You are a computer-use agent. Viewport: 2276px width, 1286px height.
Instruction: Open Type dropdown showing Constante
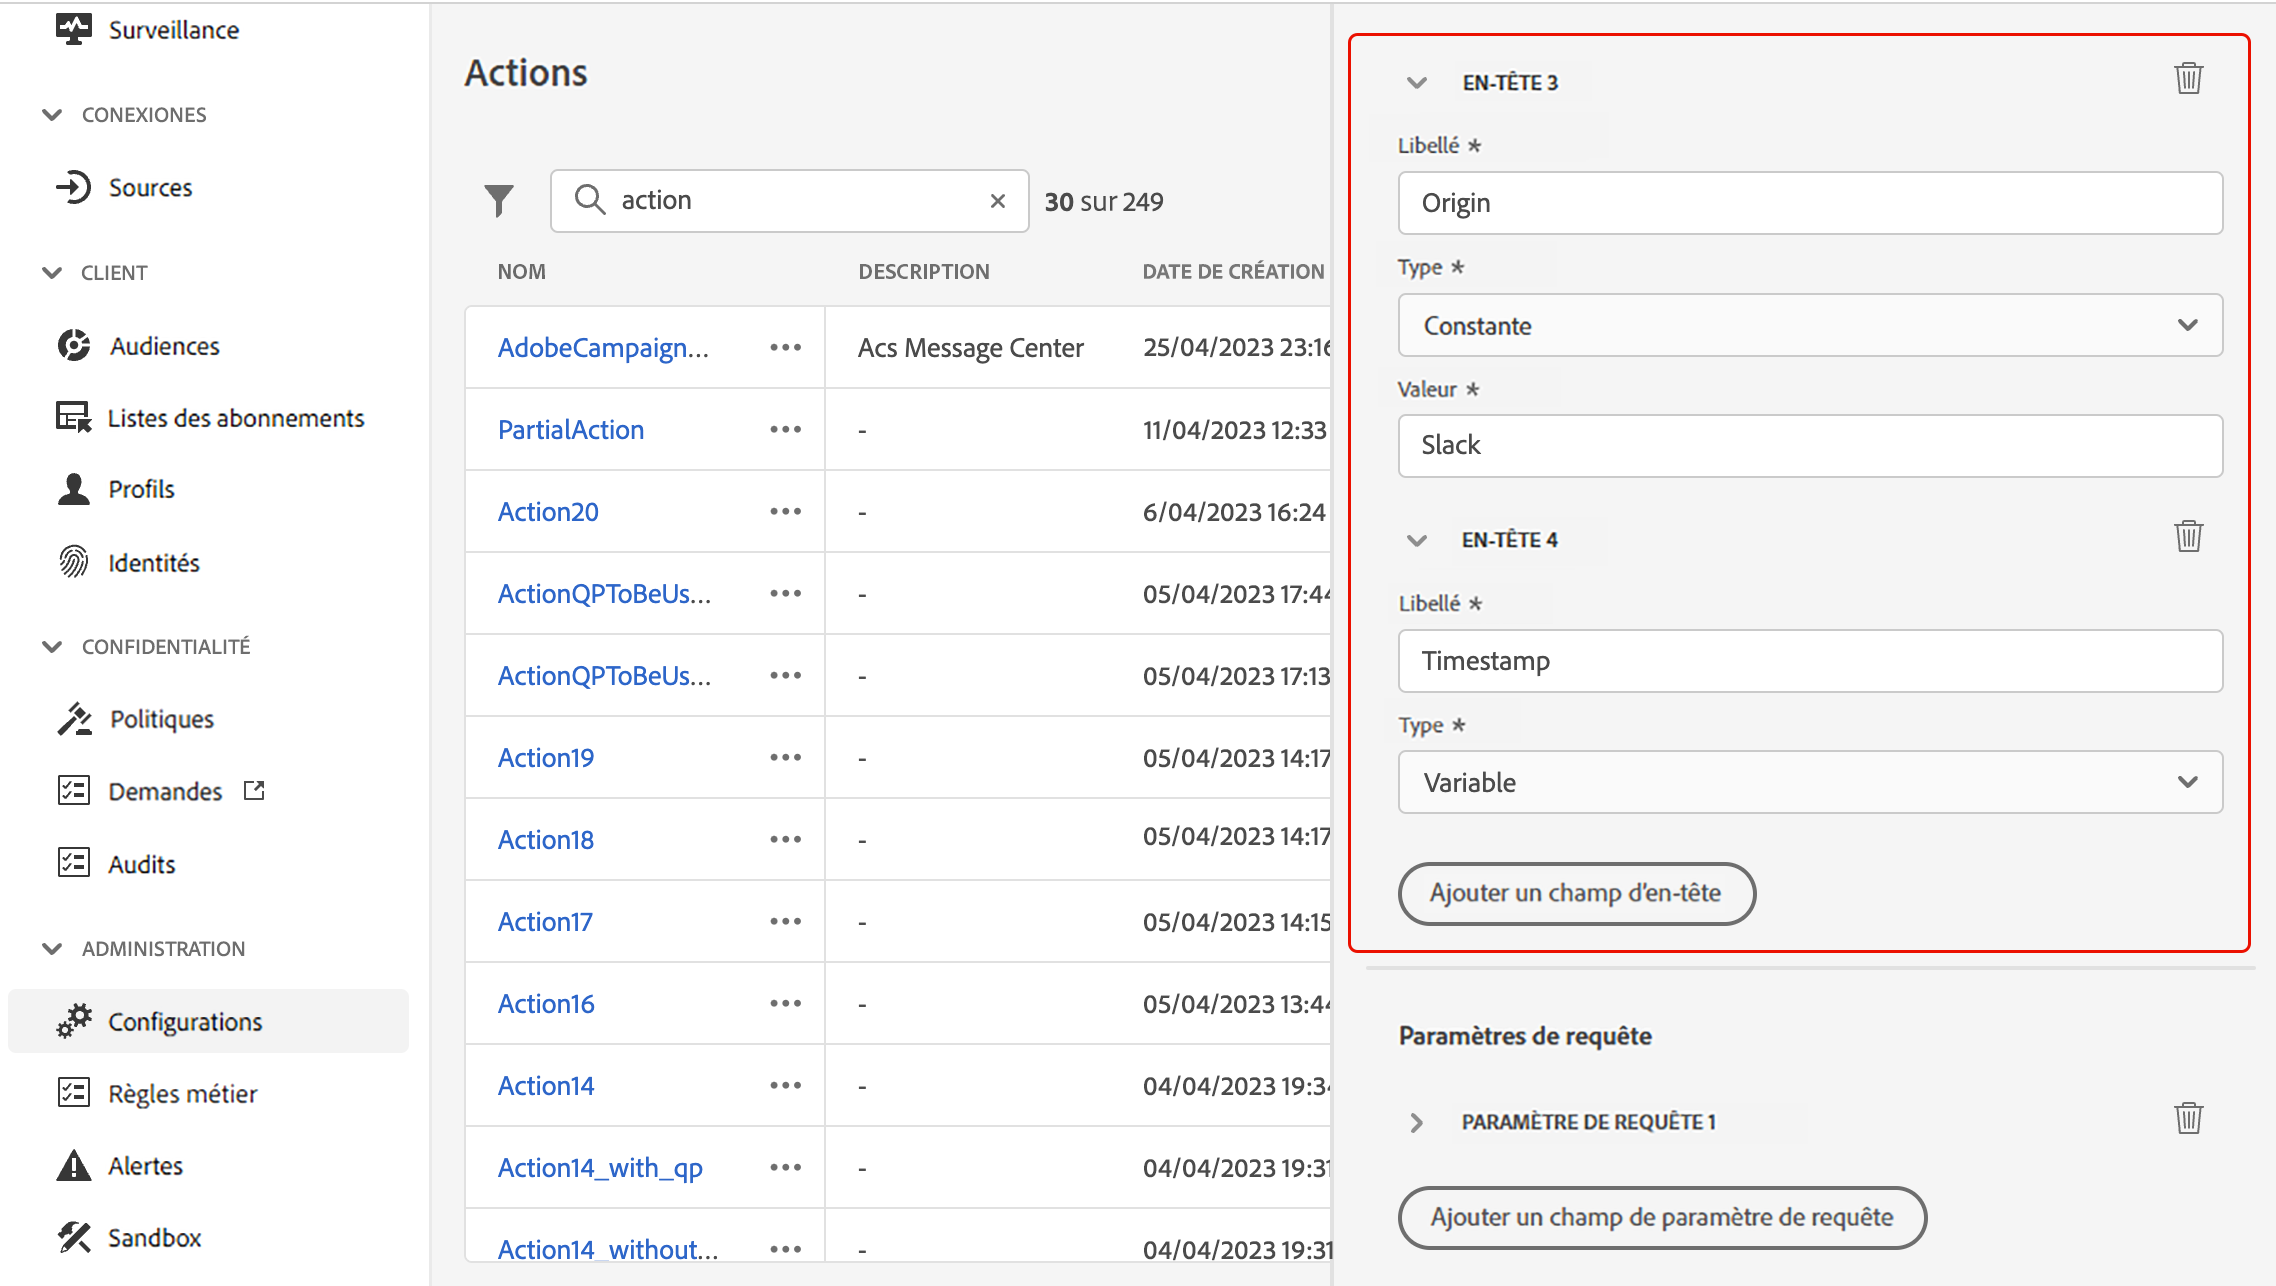pyautogui.click(x=1809, y=326)
